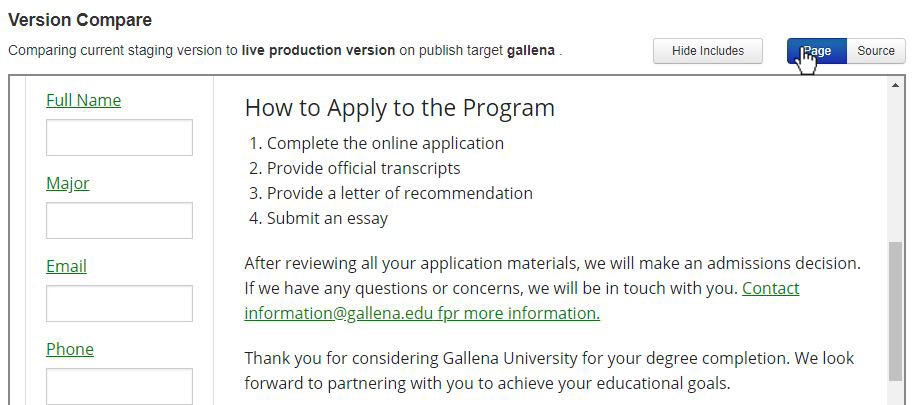924x405 pixels.
Task: Open the Contact information@gallena.edu link
Action: [522, 301]
